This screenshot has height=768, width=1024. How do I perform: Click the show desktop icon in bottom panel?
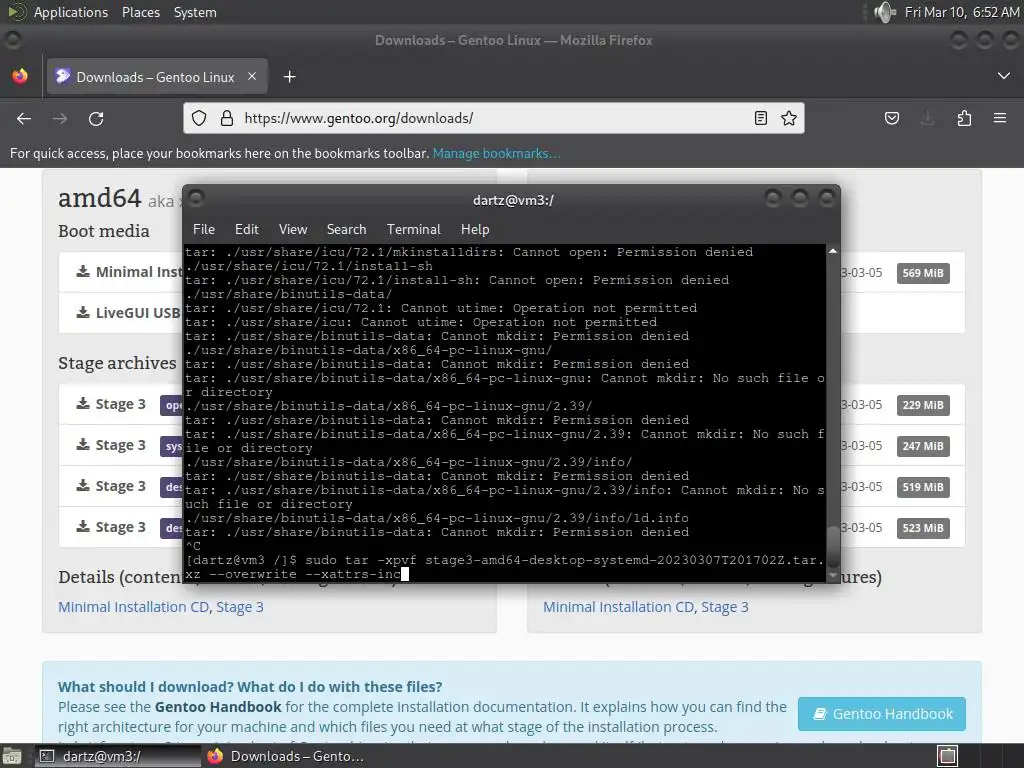click(x=12, y=756)
